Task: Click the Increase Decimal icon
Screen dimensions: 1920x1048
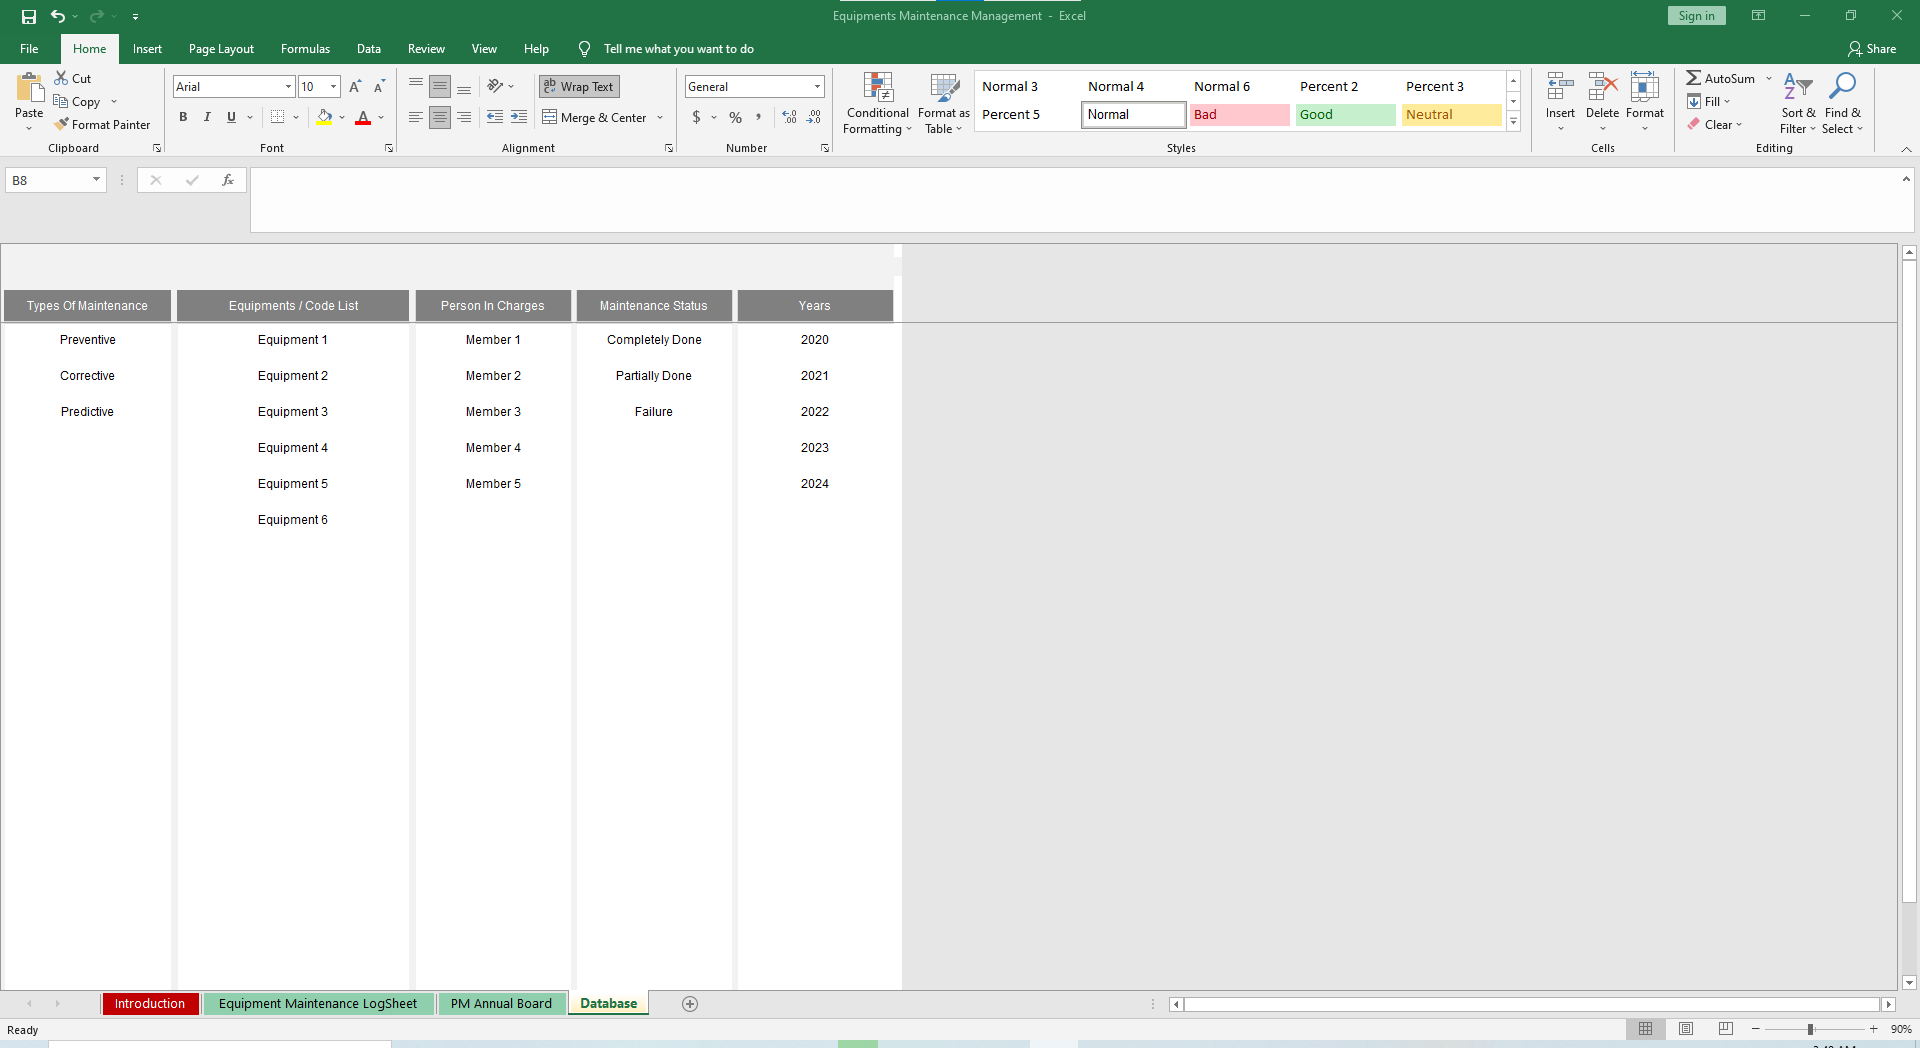Action: pyautogui.click(x=790, y=117)
